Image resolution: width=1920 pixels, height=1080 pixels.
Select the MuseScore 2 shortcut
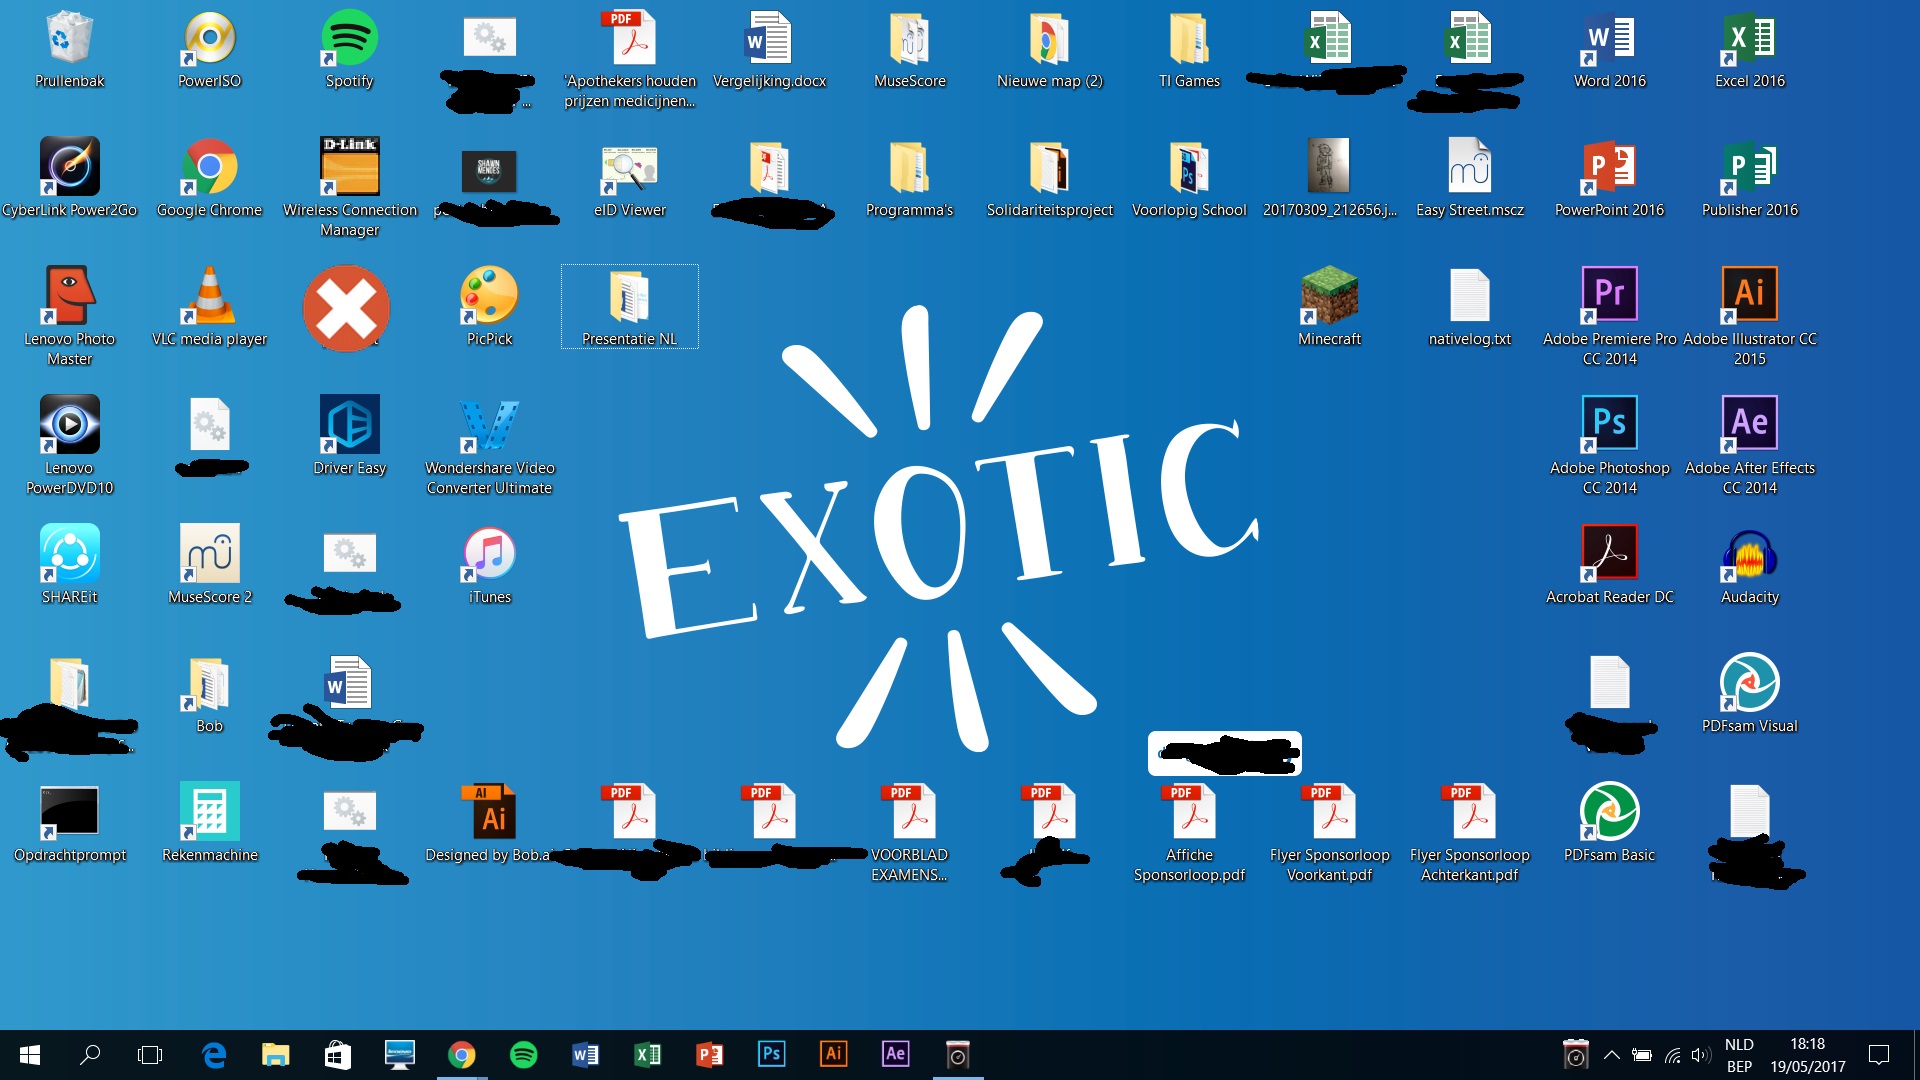[209, 555]
